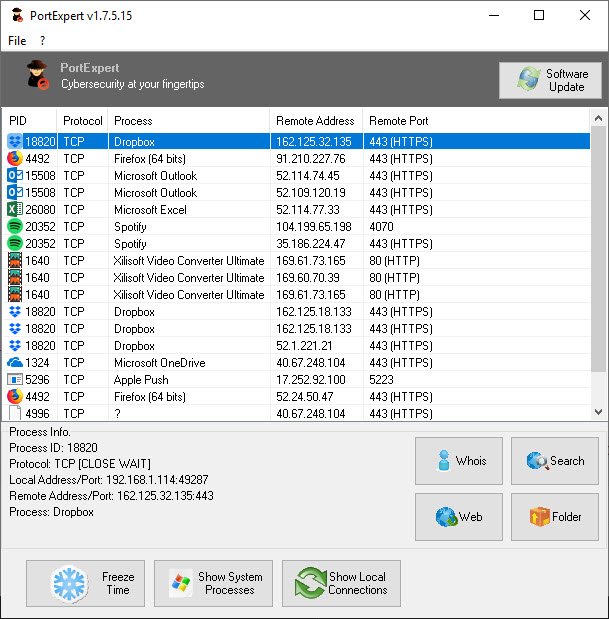Image resolution: width=609 pixels, height=619 pixels.
Task: Click the Remote Address/Port info line
Action: pyautogui.click(x=111, y=495)
